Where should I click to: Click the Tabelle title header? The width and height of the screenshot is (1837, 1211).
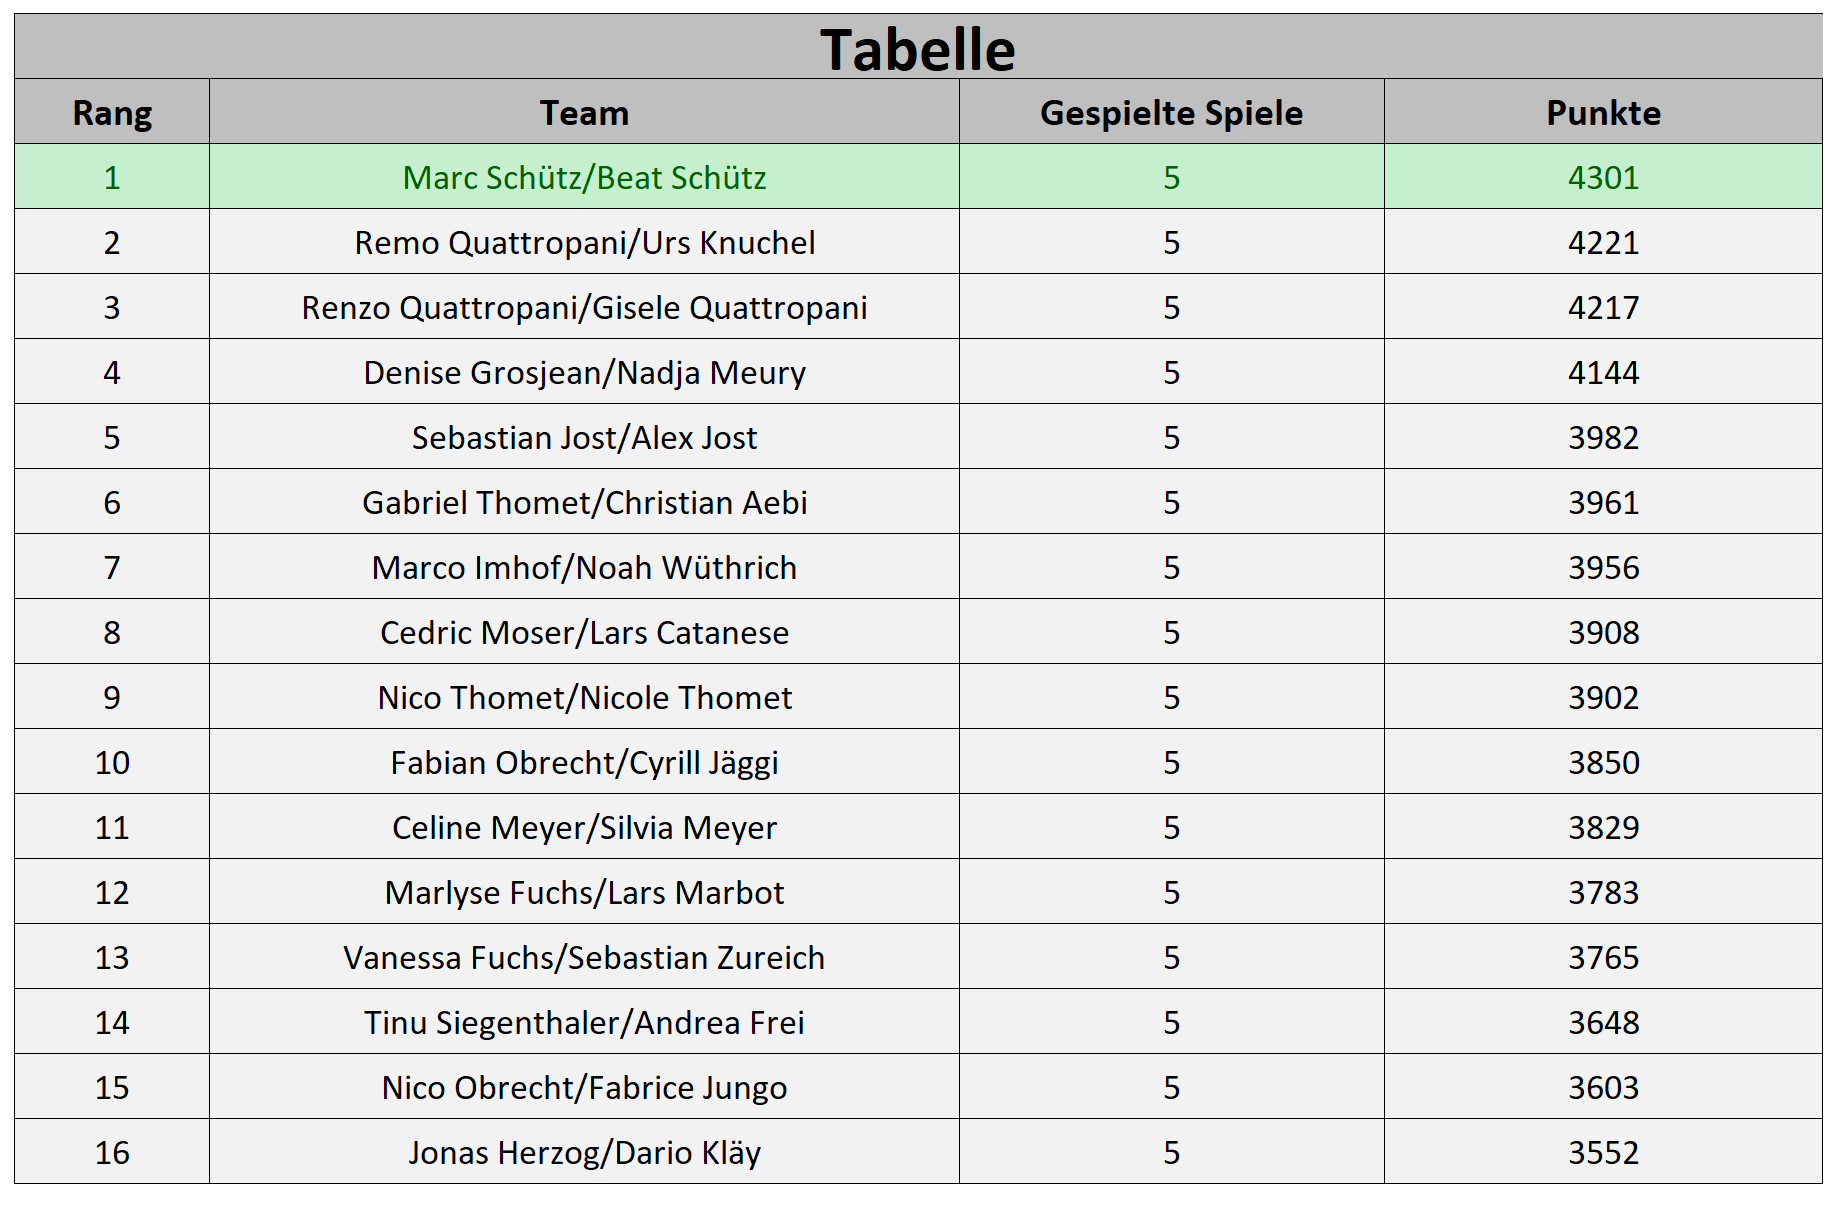pyautogui.click(x=918, y=47)
